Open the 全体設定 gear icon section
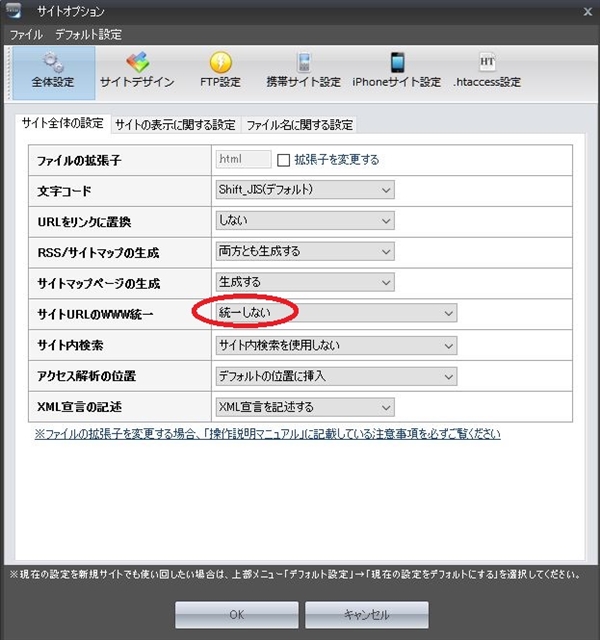The height and width of the screenshot is (640, 600). (53, 71)
